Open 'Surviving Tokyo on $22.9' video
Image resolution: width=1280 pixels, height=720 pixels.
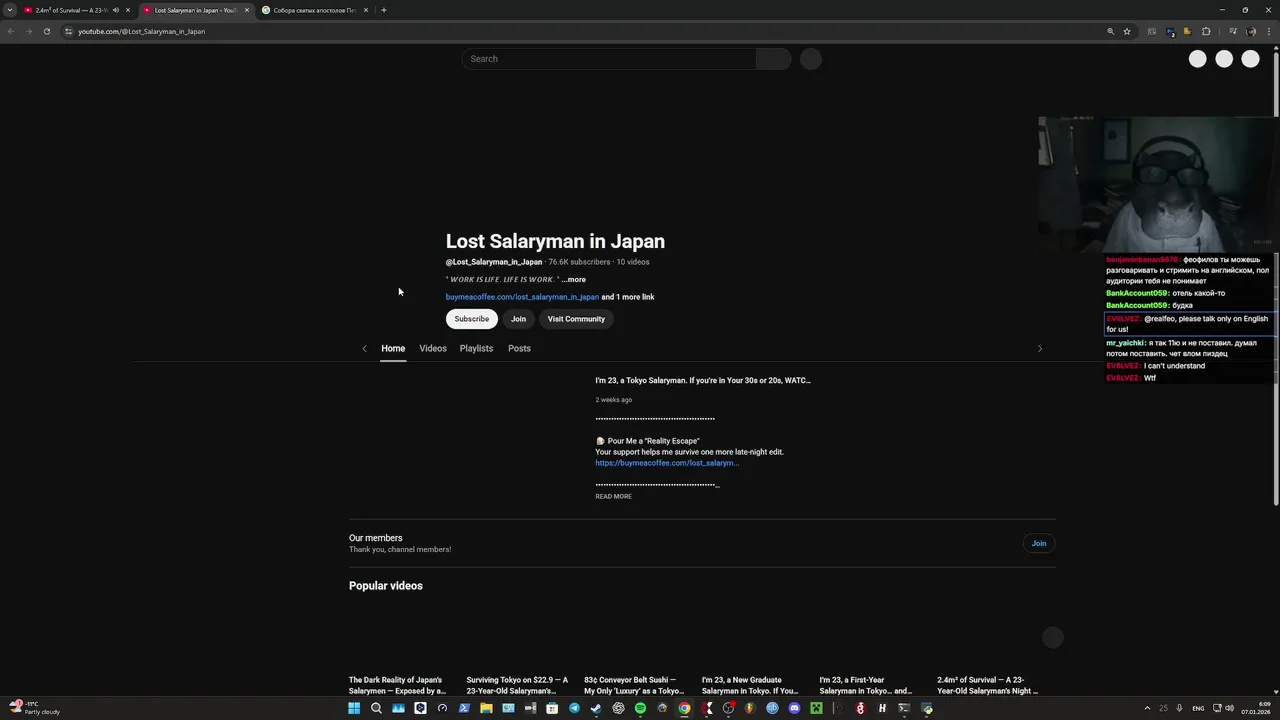[x=517, y=685]
